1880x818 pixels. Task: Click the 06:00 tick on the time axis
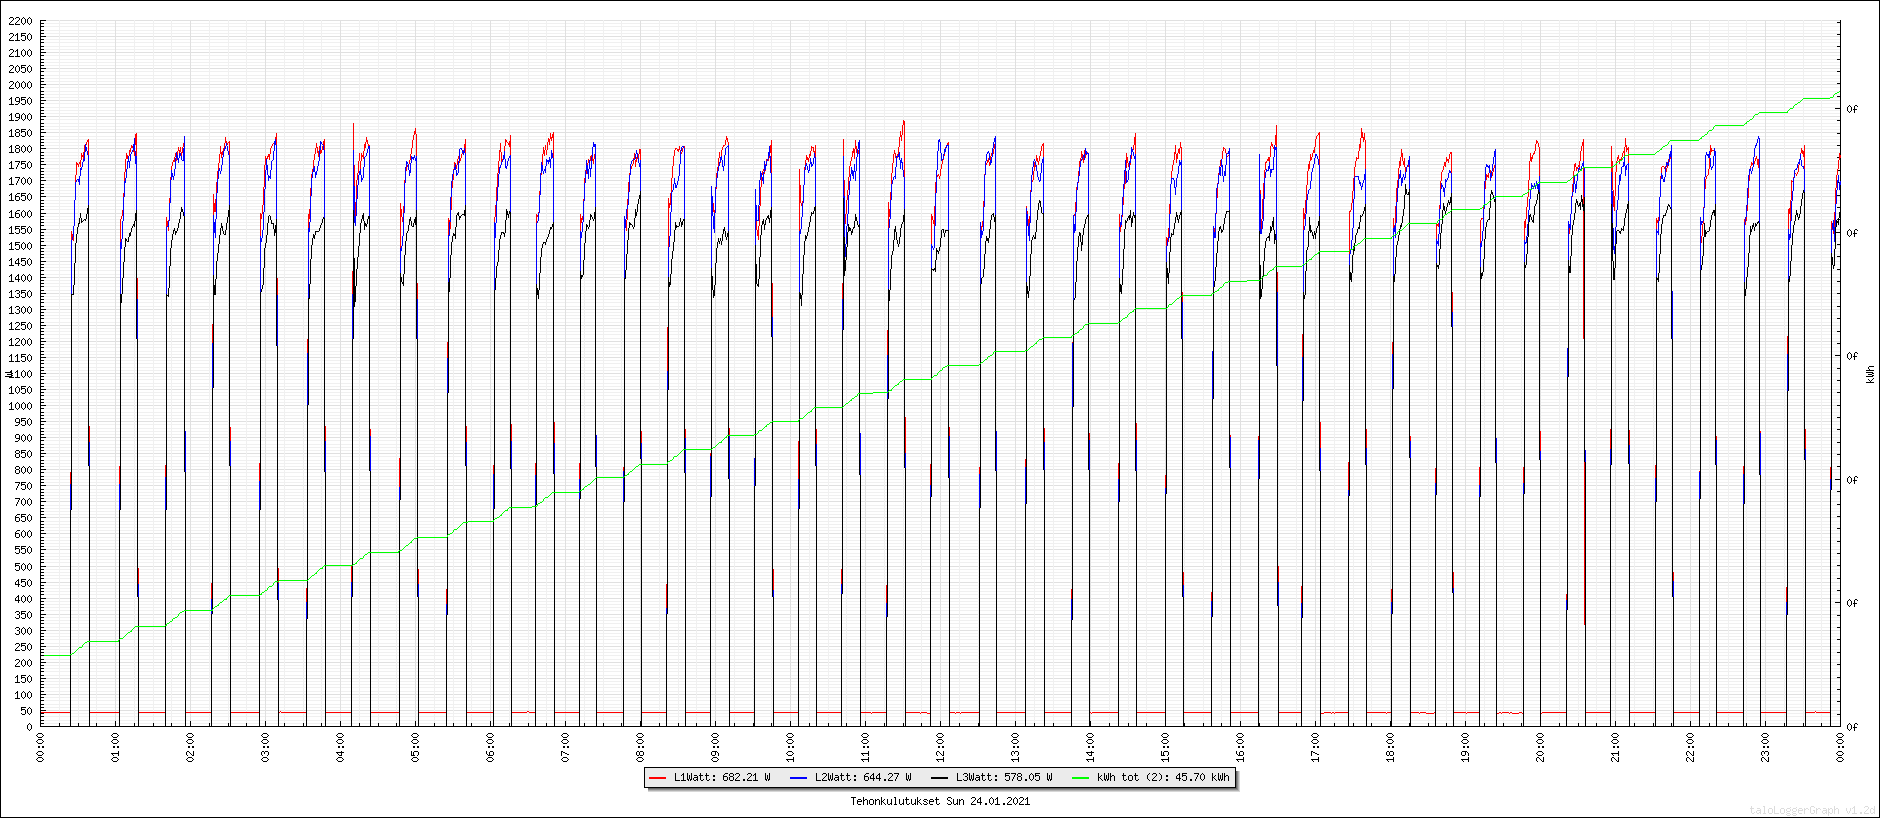click(x=490, y=747)
